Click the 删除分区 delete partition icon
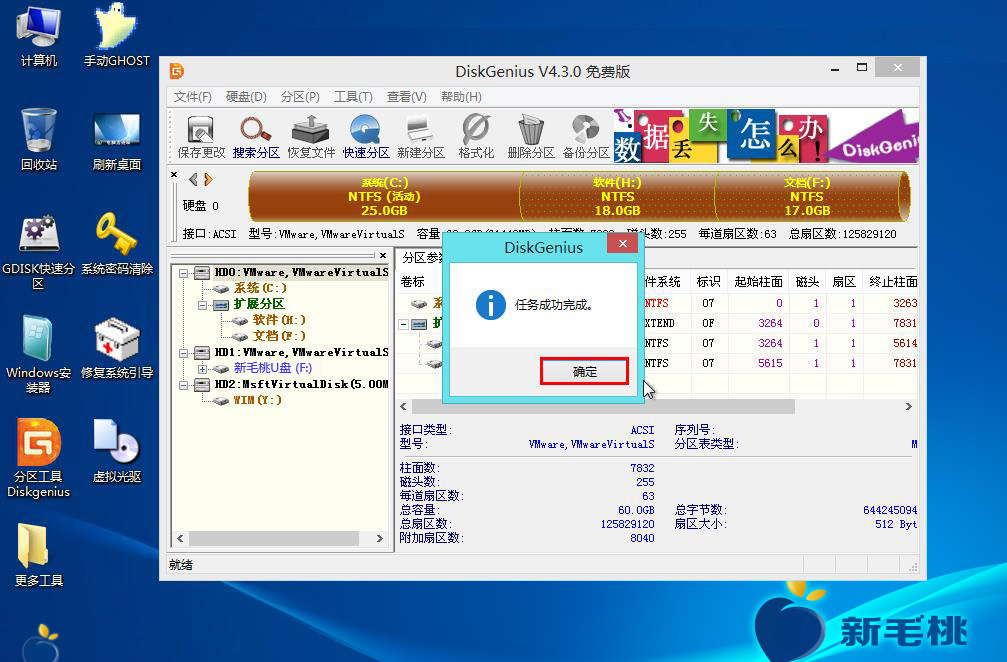This screenshot has height=662, width=1007. pyautogui.click(x=530, y=136)
